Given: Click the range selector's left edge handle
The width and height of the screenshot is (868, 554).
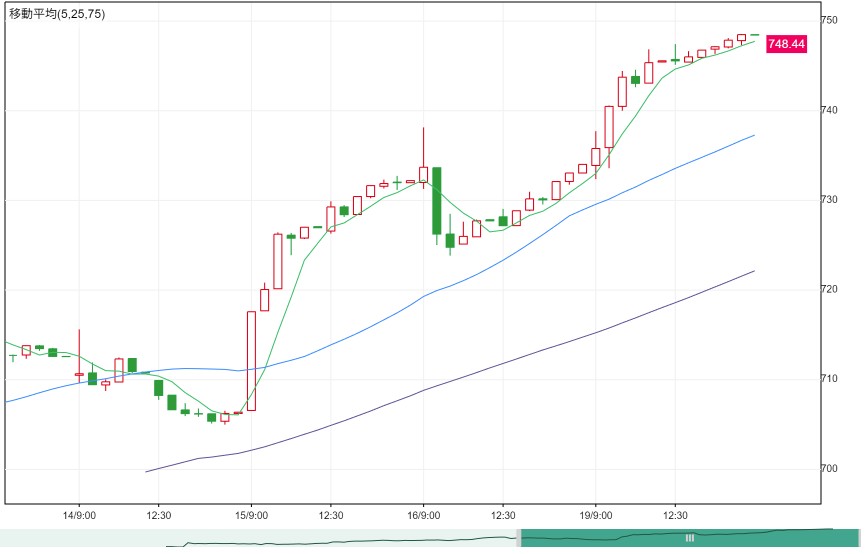Looking at the screenshot, I should tap(519, 538).
